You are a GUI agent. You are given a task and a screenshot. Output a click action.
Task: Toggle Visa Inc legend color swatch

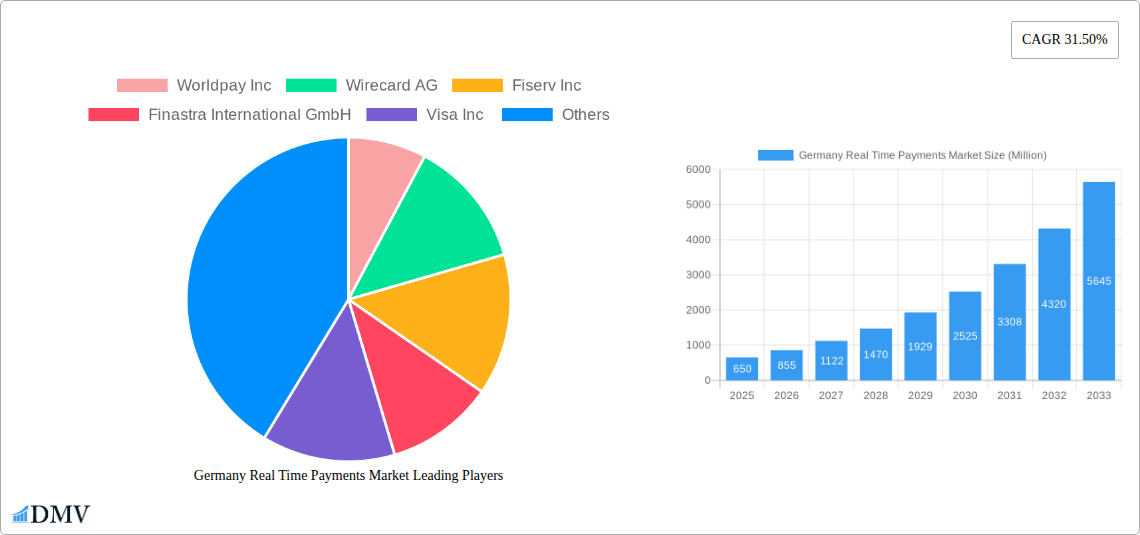click(x=392, y=115)
